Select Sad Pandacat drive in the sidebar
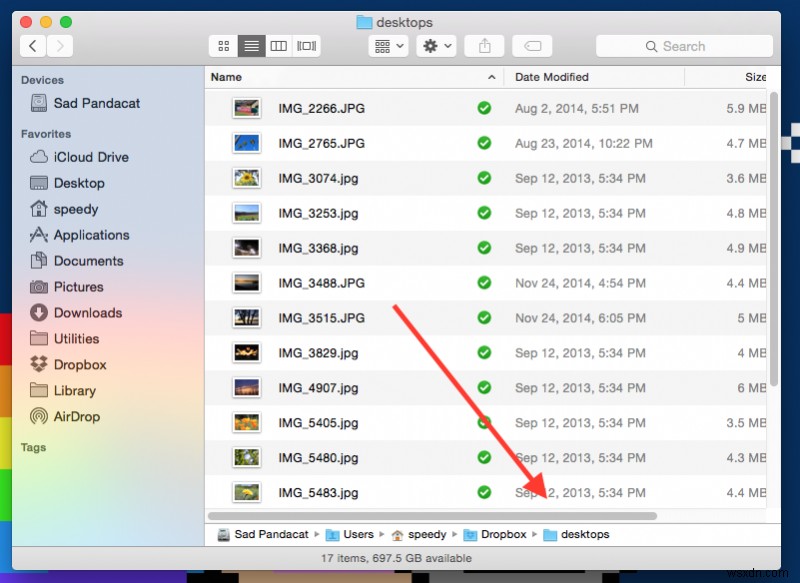The image size is (800, 583). [85, 104]
